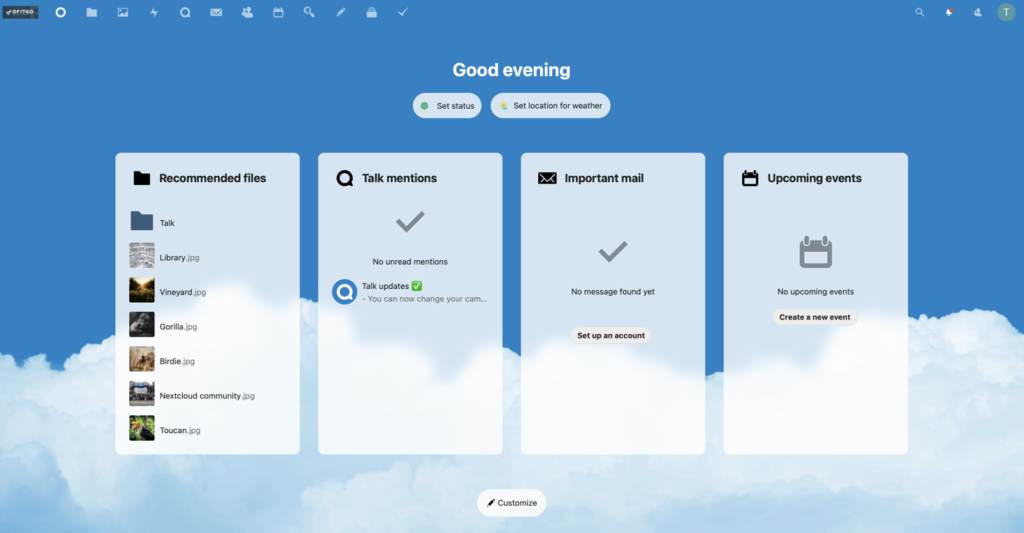Open the Files app in top bar

pos(92,13)
